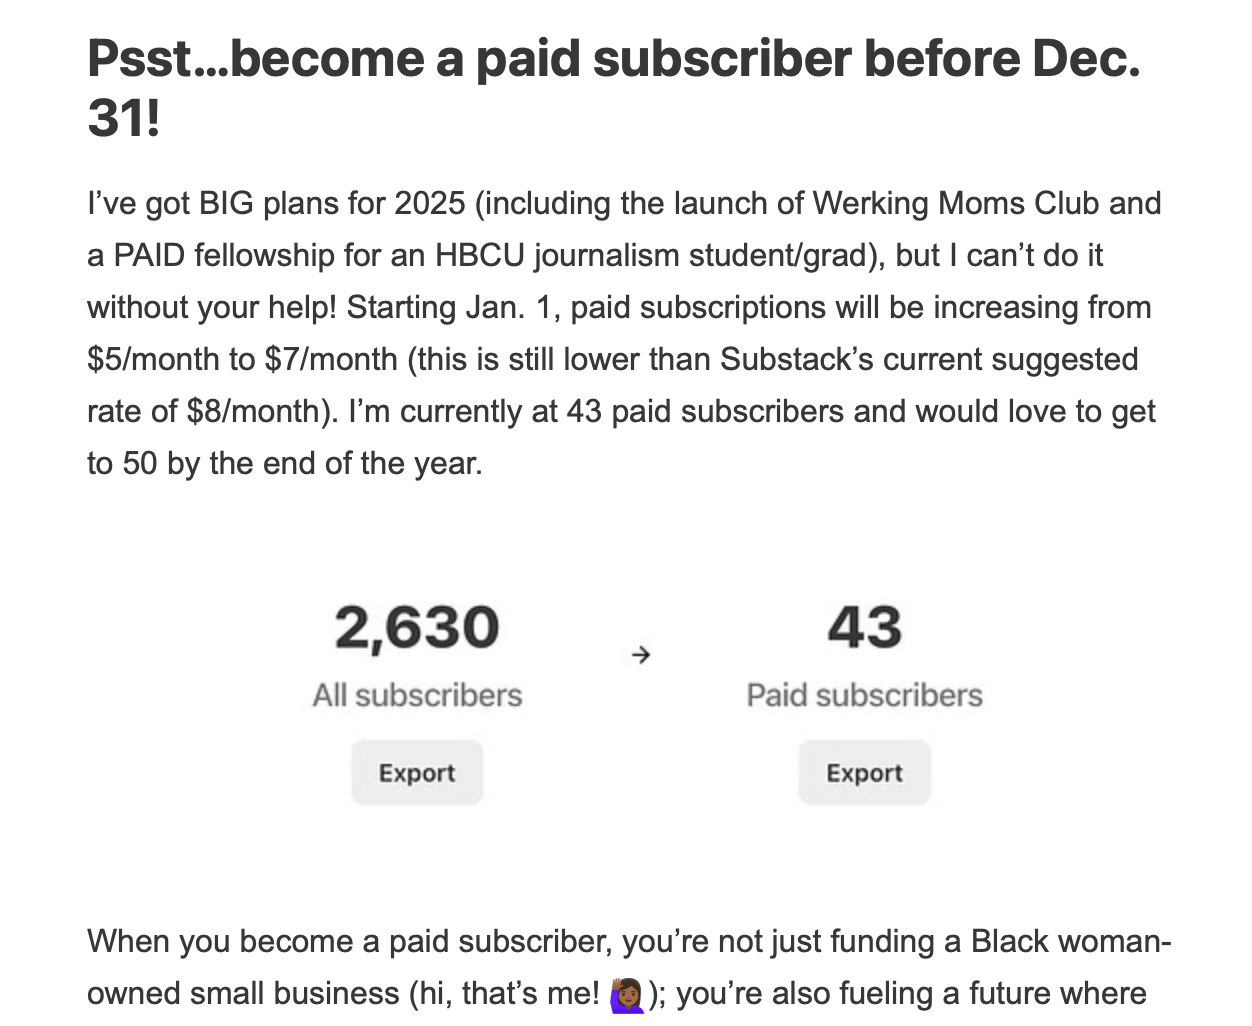
Task: Click the Export button under All subscribers
Action: pos(417,772)
